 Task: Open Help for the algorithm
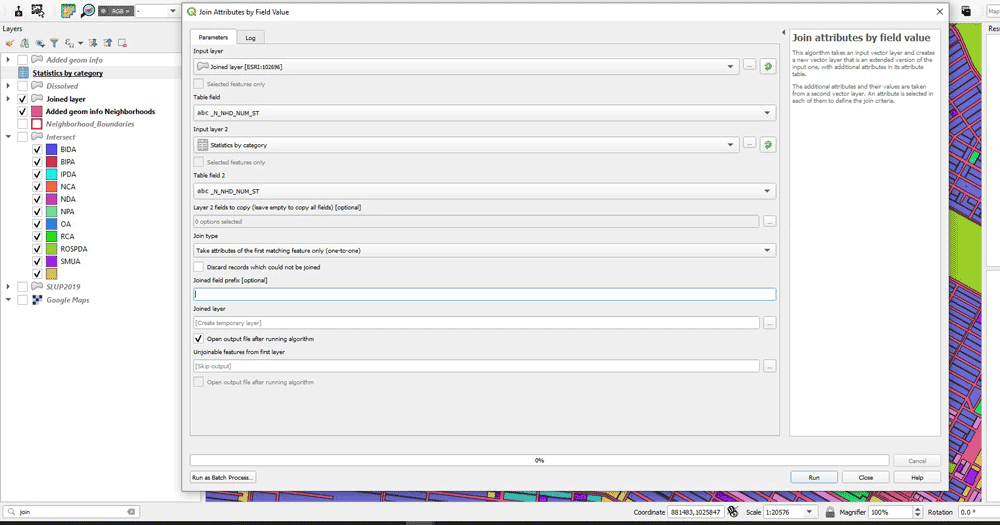[917, 477]
